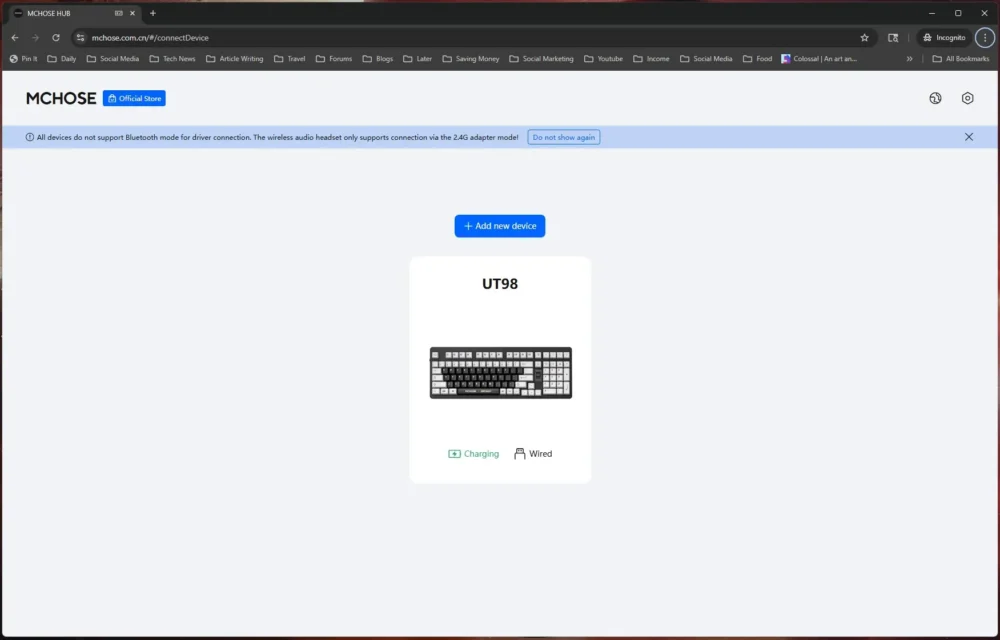Open the Travel bookmarks folder
This screenshot has width=1000, height=640.
tap(290, 59)
